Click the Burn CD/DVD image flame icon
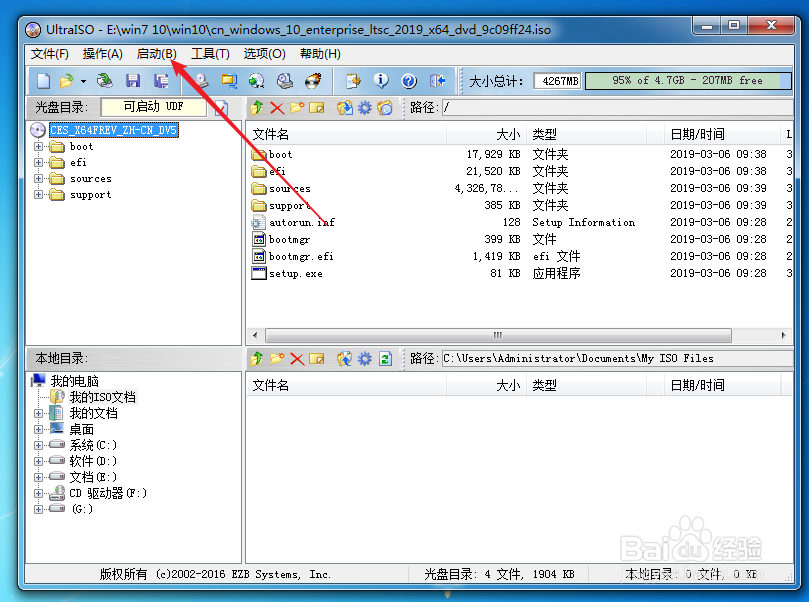Image resolution: width=809 pixels, height=602 pixels. [313, 81]
